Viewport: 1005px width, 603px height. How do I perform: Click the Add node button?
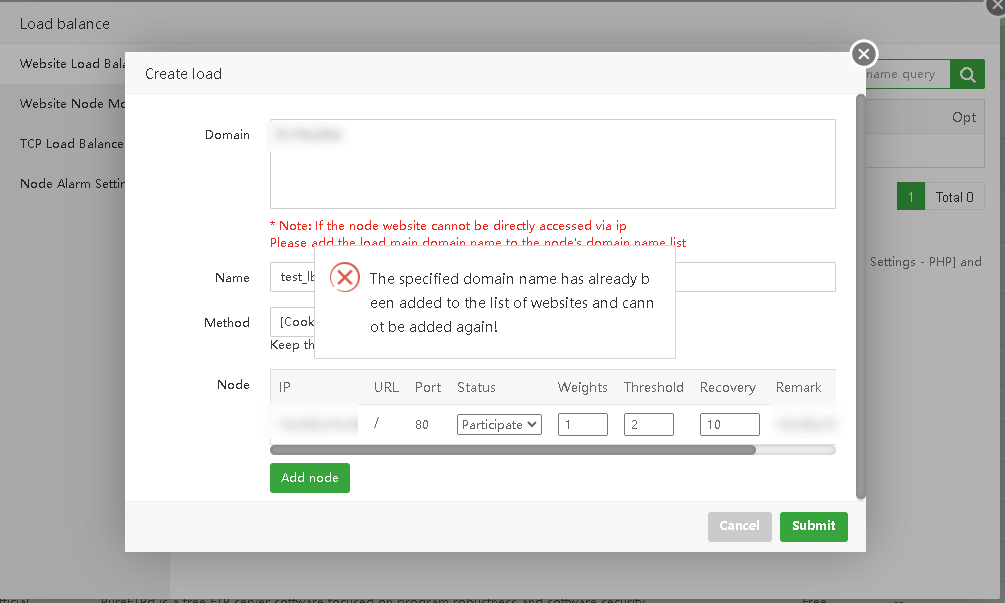(x=310, y=478)
